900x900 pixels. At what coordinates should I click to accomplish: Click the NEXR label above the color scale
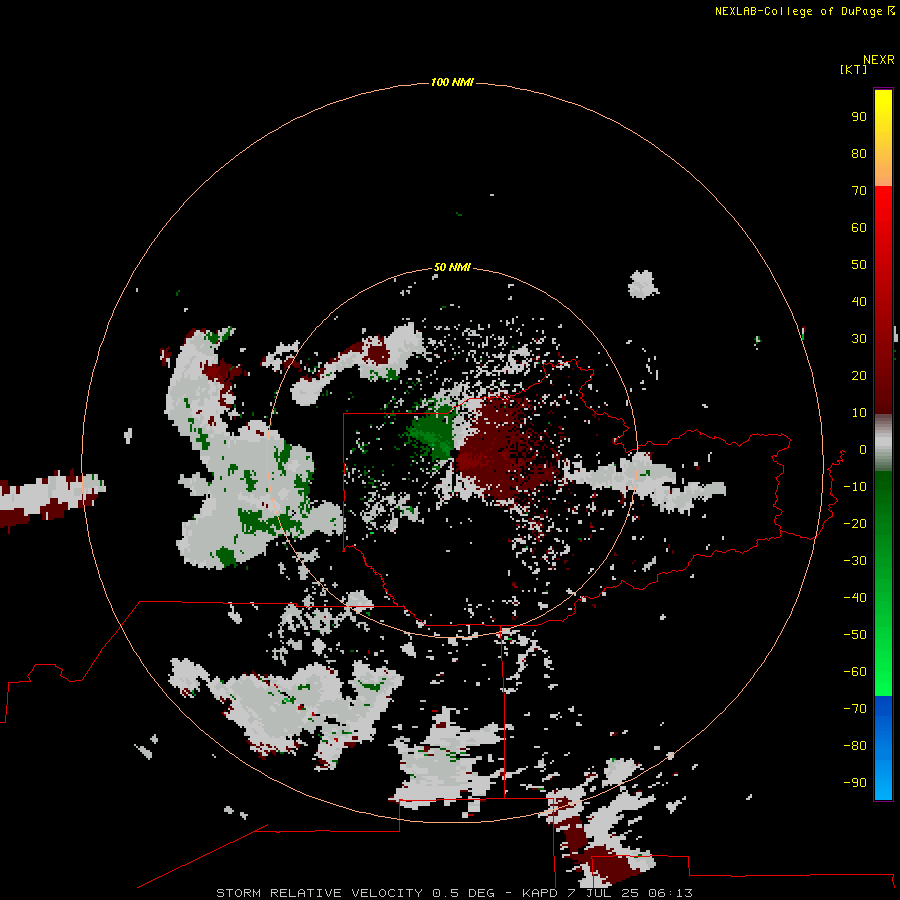point(879,60)
